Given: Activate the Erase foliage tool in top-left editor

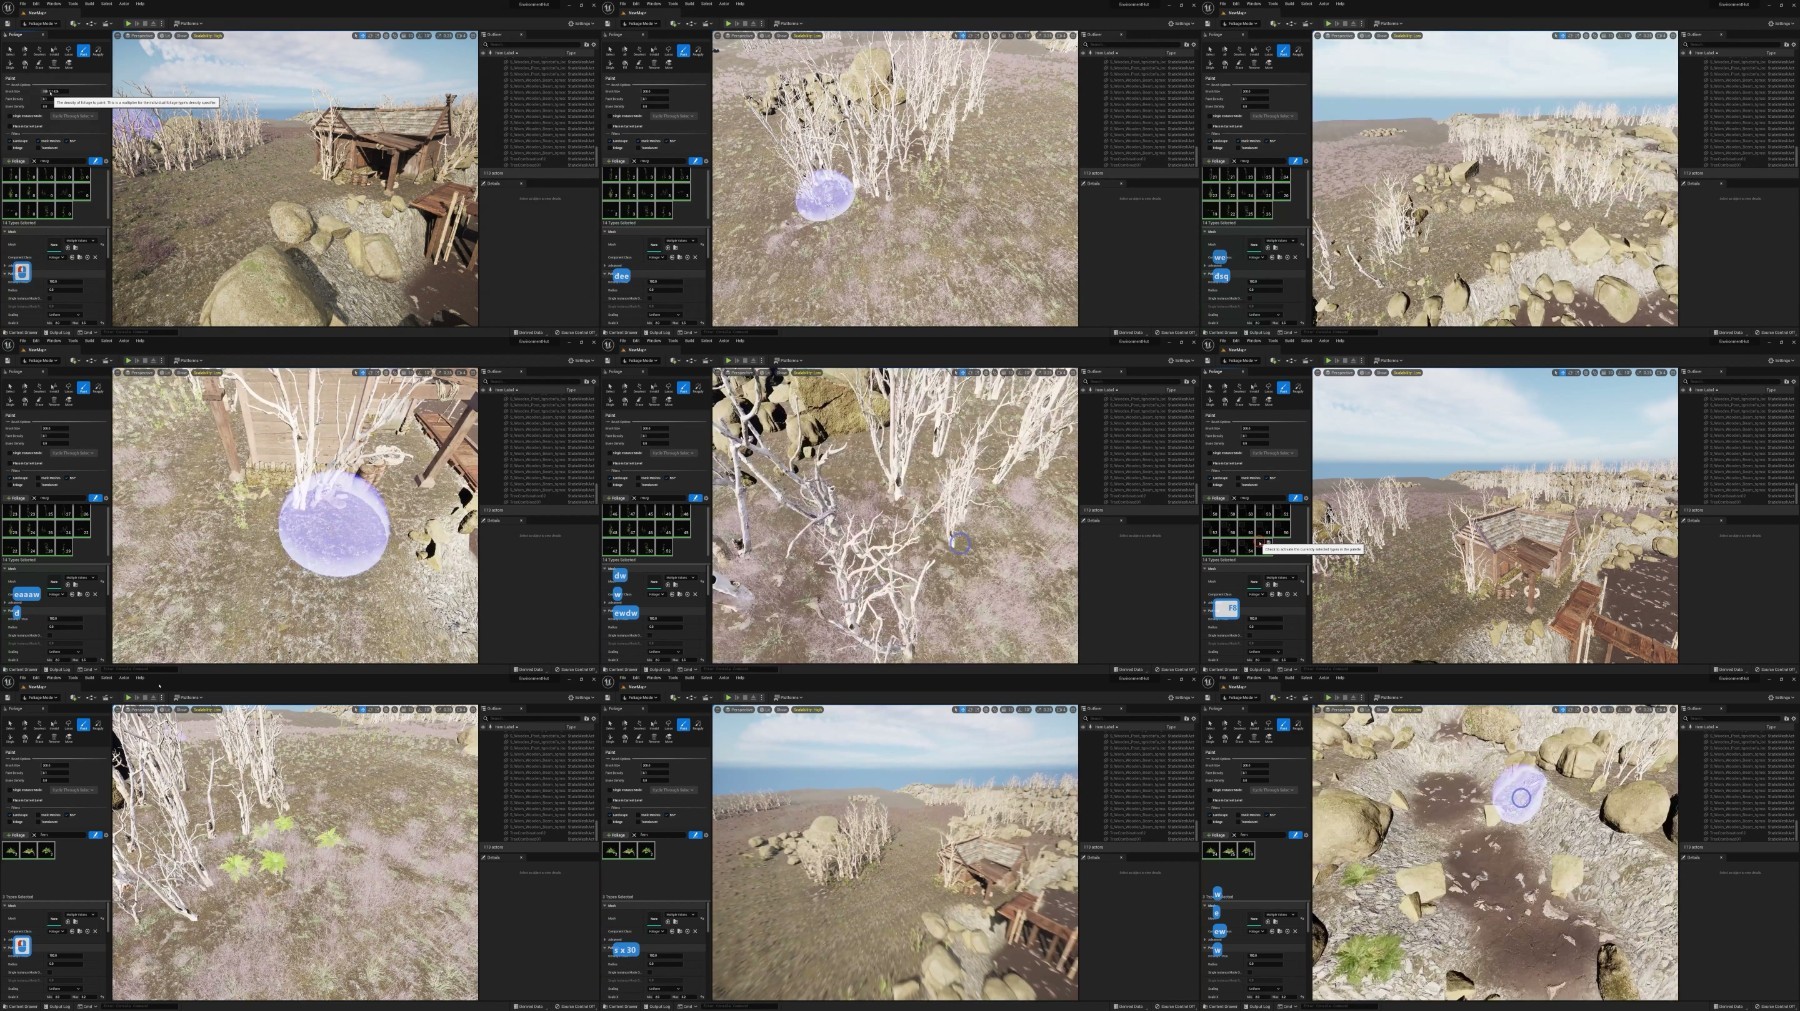Looking at the screenshot, I should point(39,65).
